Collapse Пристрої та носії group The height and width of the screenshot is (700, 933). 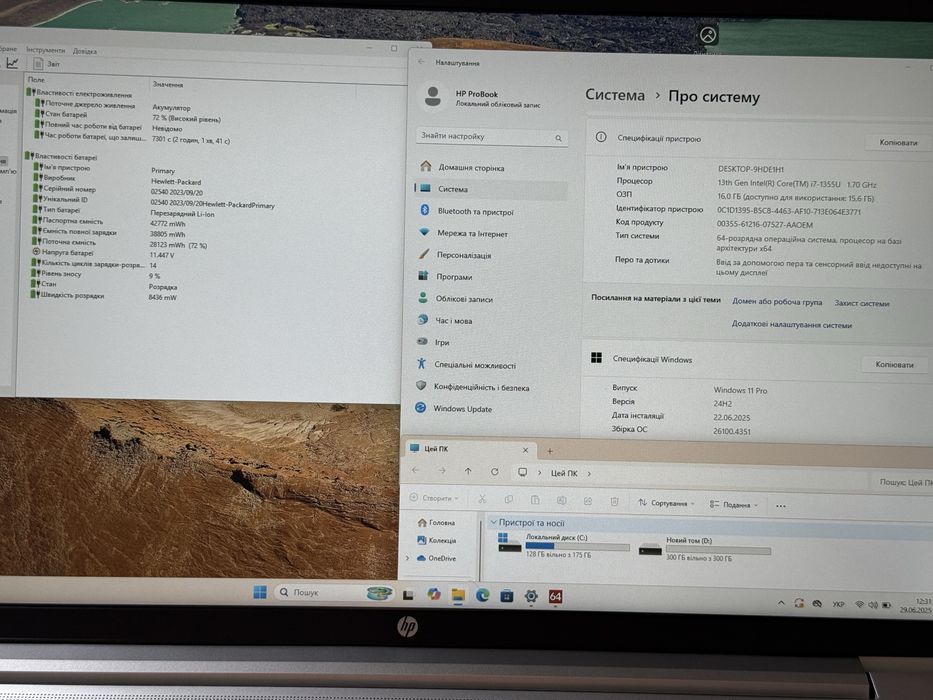pos(493,522)
